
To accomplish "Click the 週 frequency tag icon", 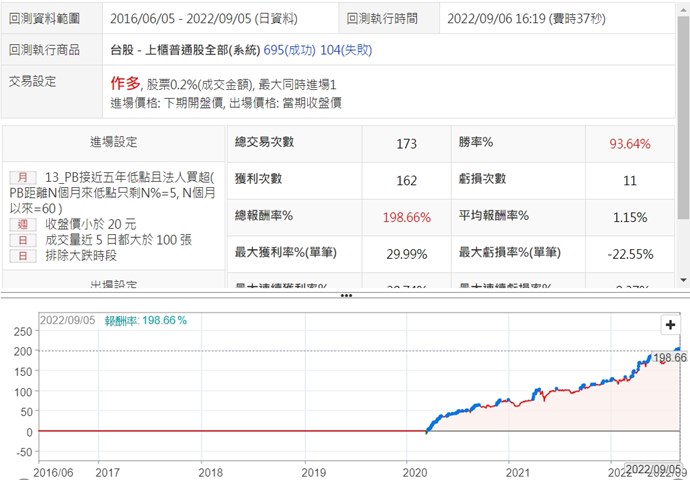I will point(23,224).
